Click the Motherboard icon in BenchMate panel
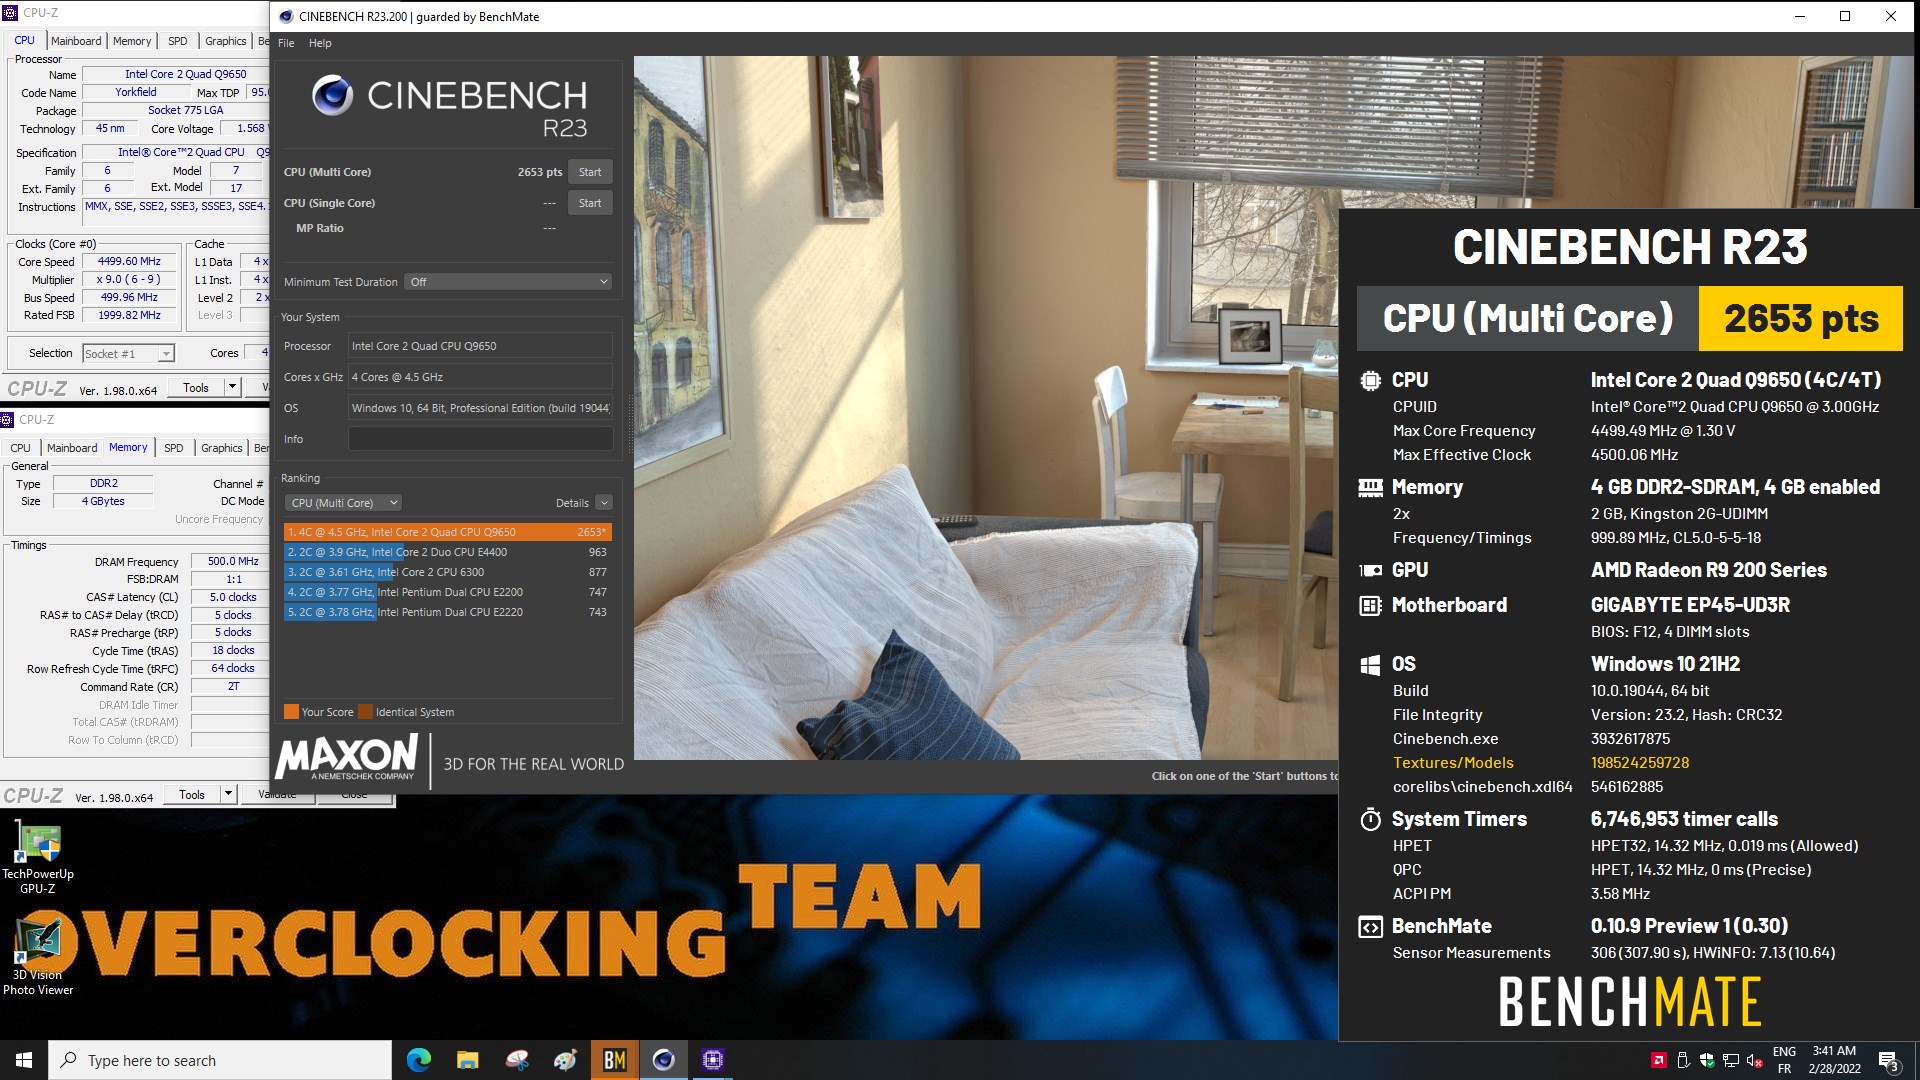The image size is (1920, 1080). click(x=1370, y=605)
